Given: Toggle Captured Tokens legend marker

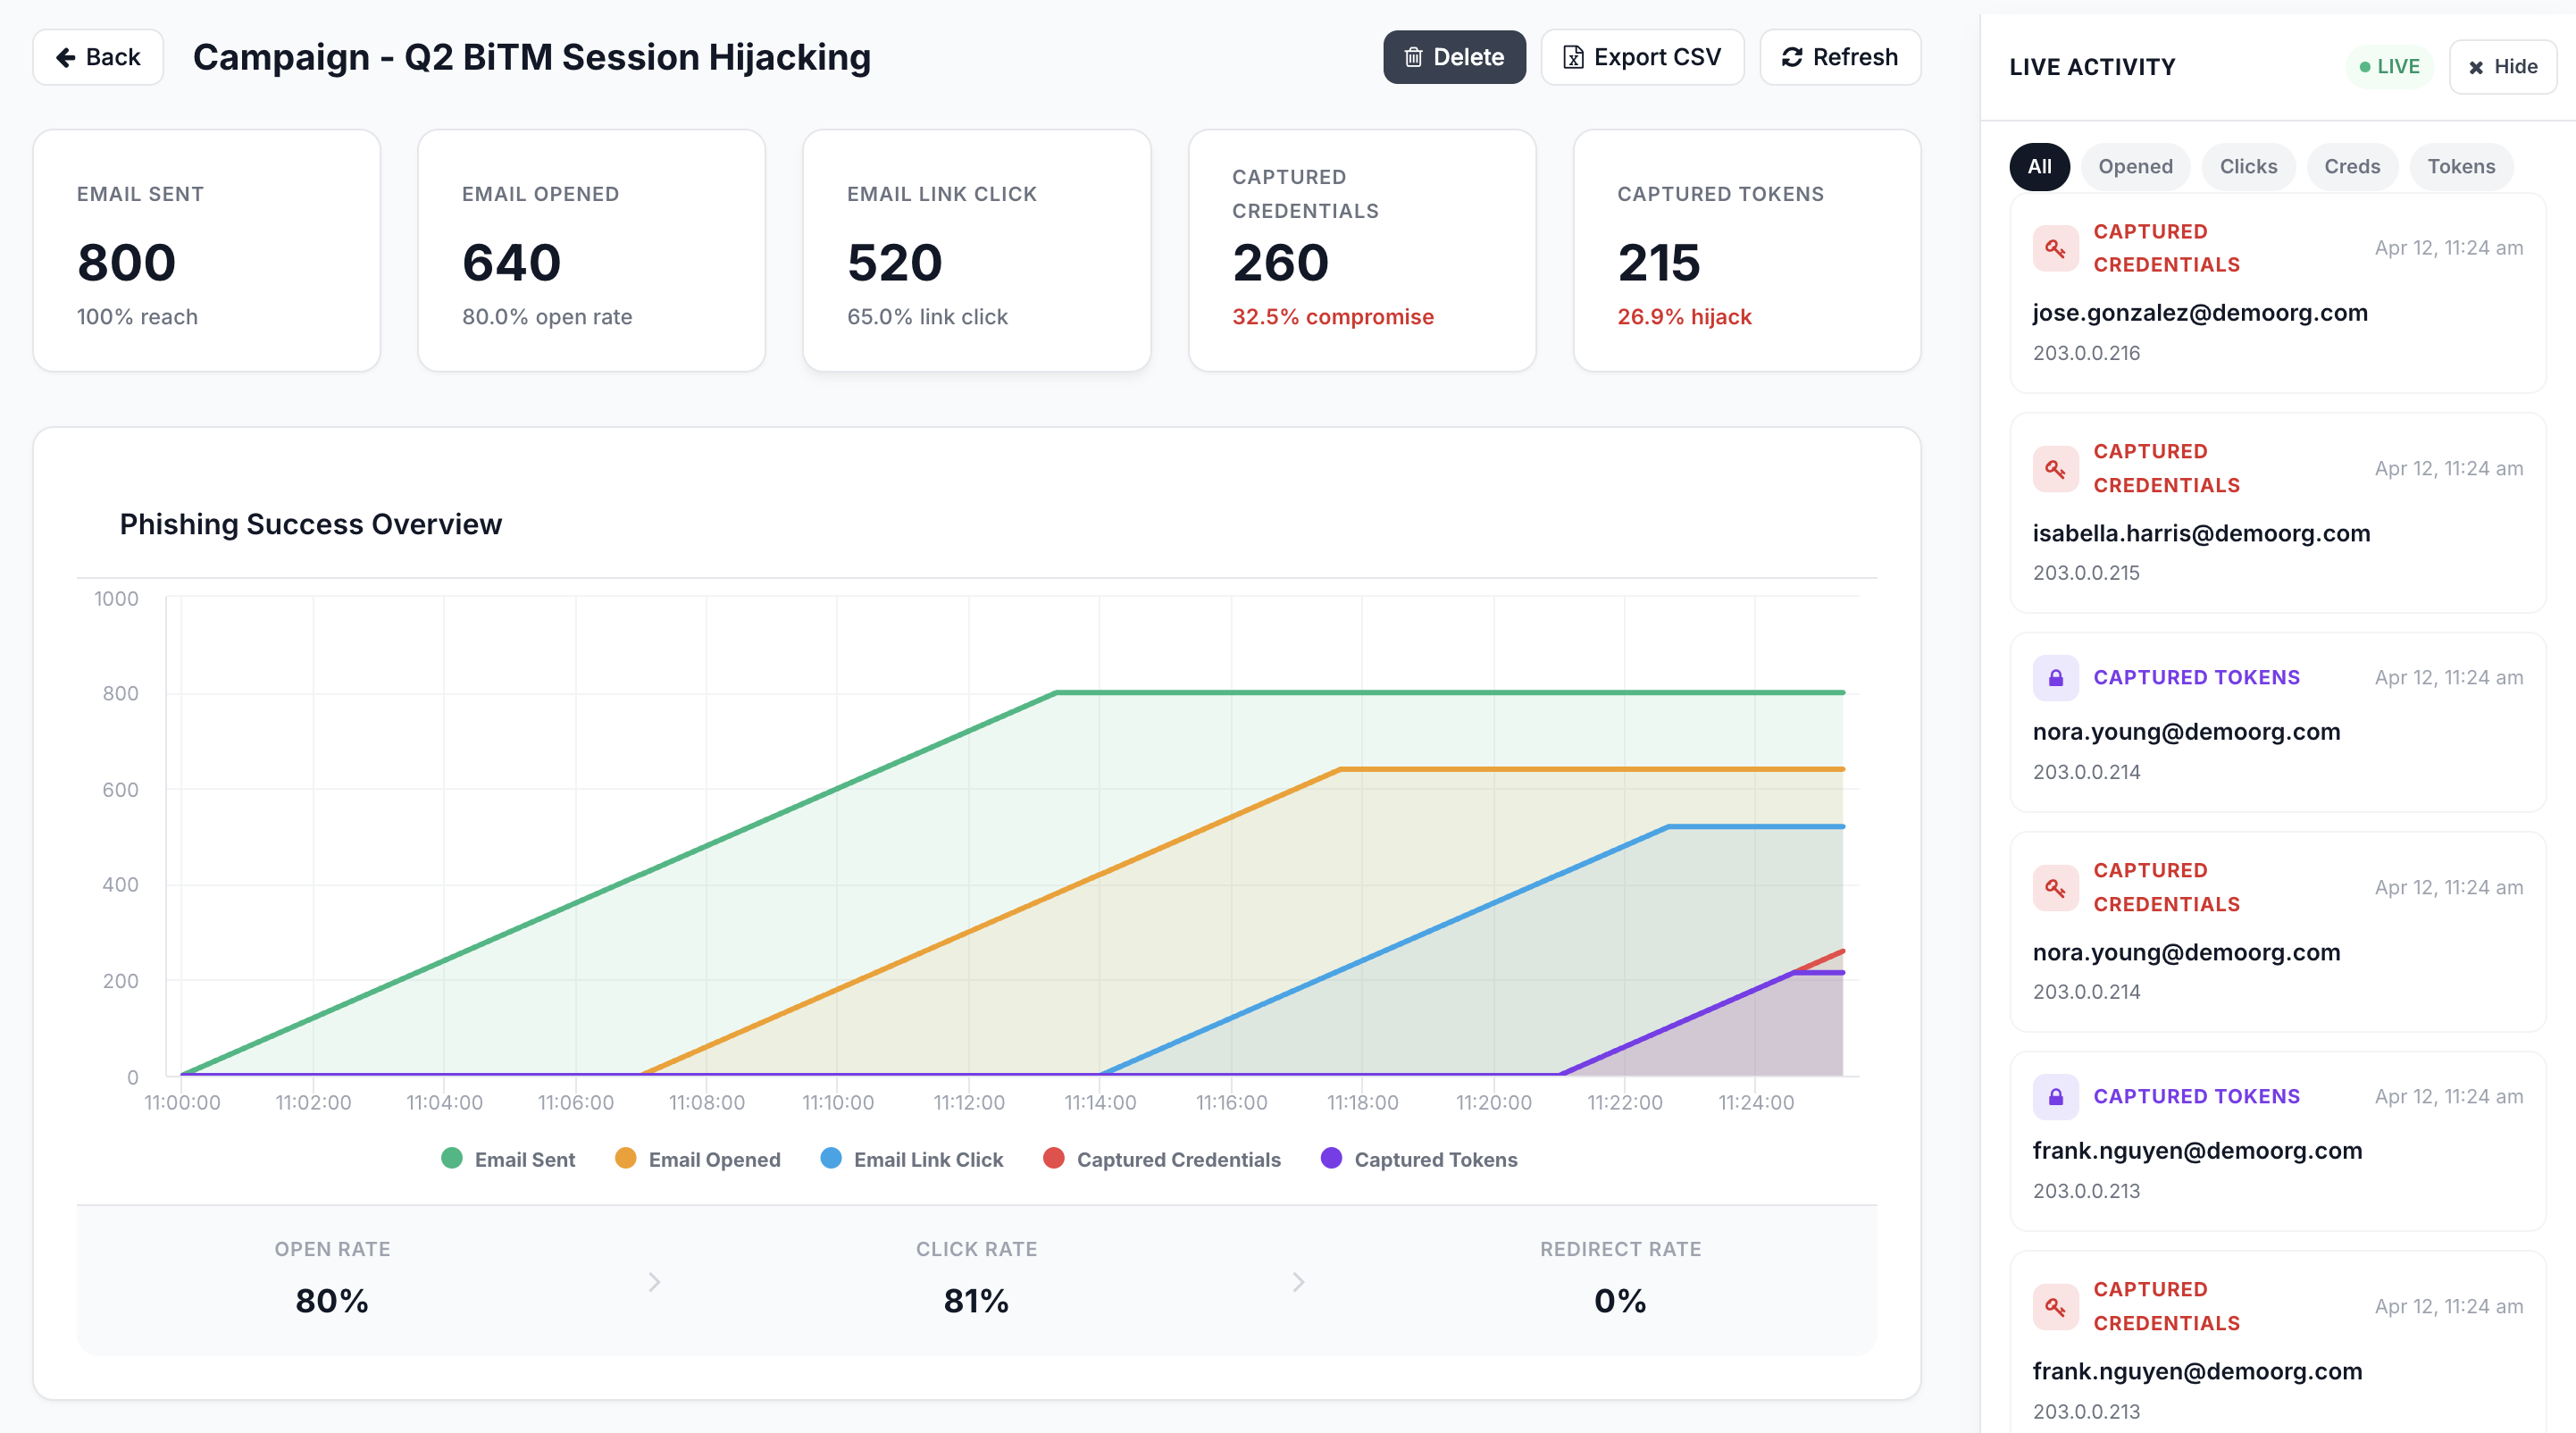Looking at the screenshot, I should tap(1331, 1158).
